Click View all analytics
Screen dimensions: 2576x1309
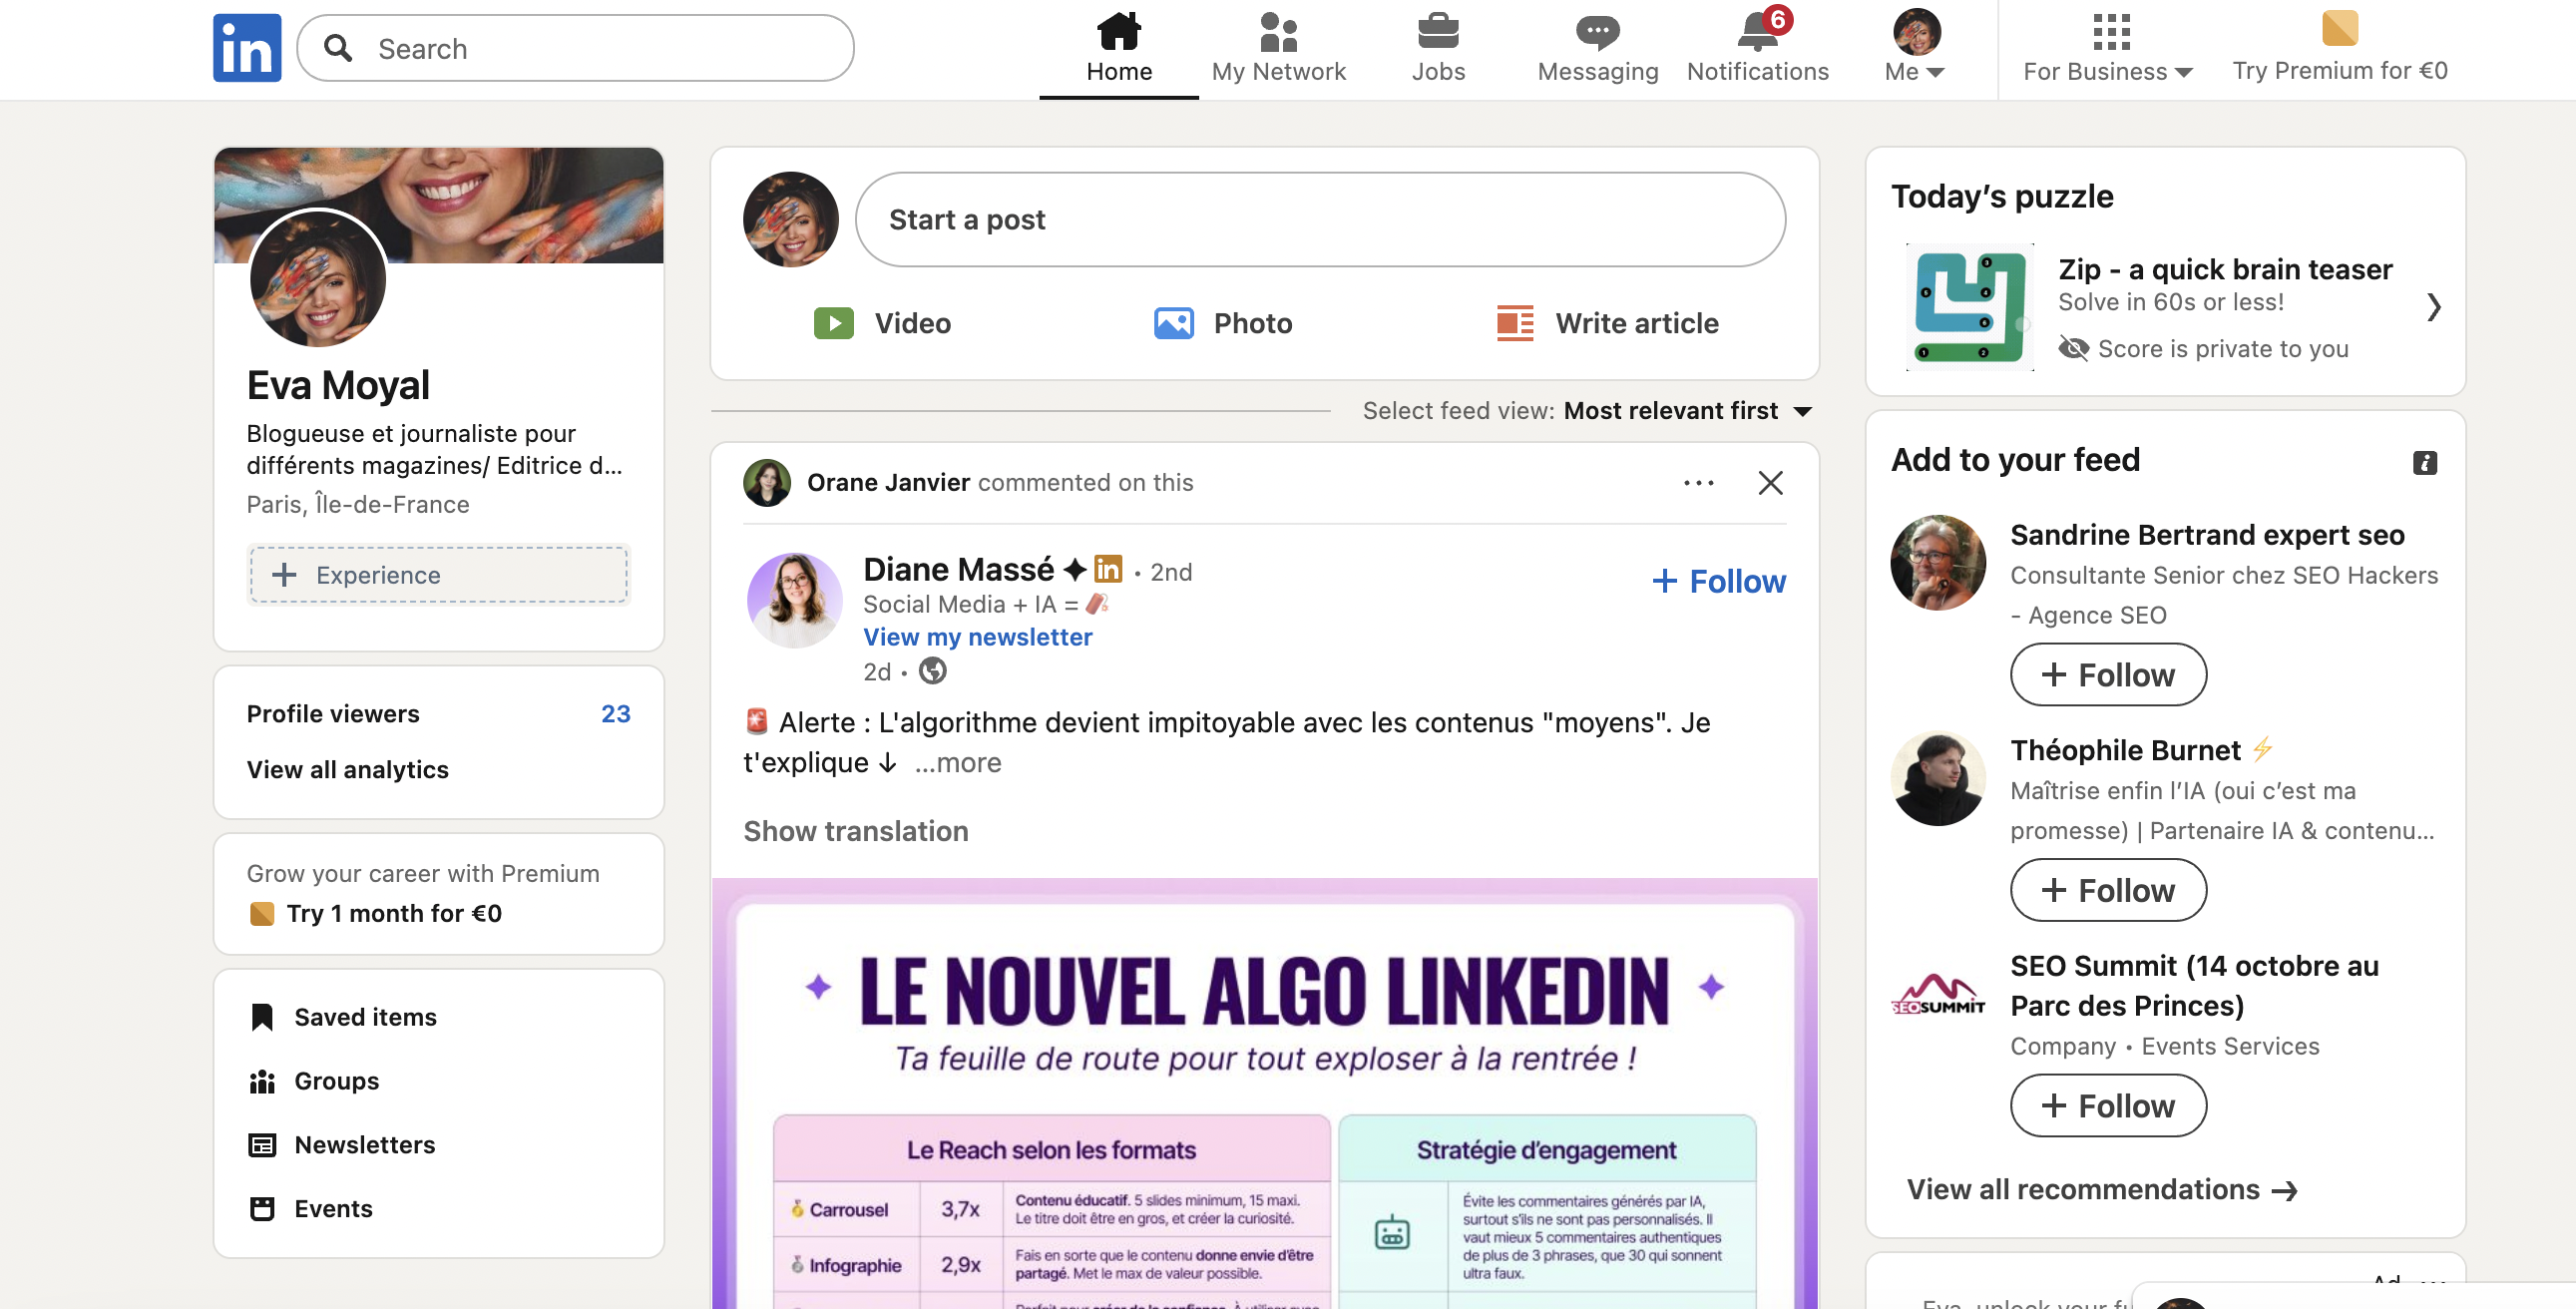[x=347, y=770]
